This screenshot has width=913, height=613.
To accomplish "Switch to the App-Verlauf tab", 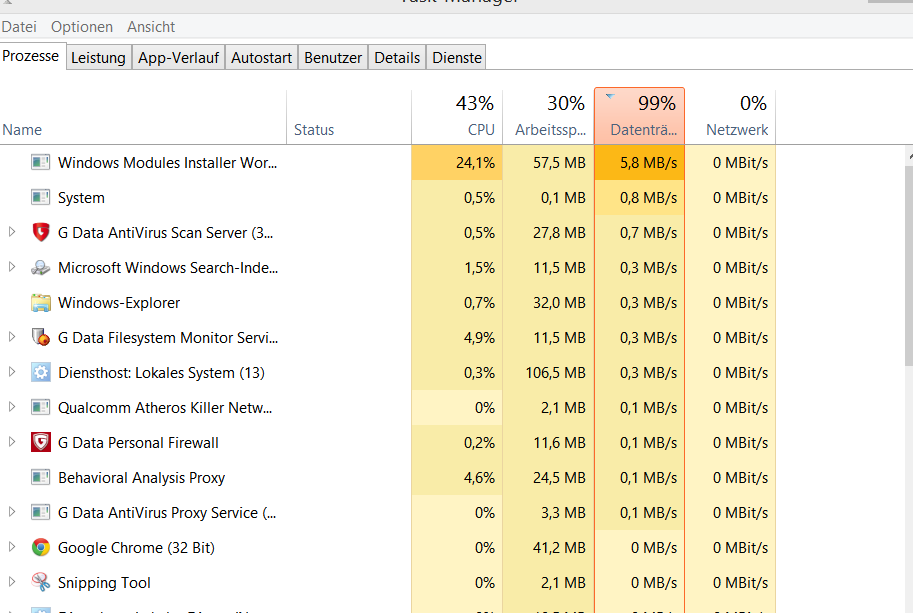I will pos(178,58).
